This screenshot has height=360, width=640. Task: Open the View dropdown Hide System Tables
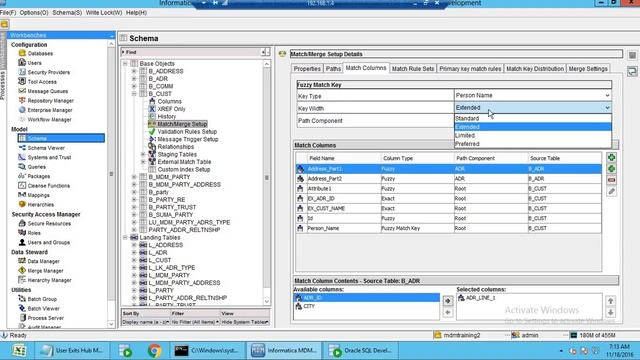tap(245, 322)
